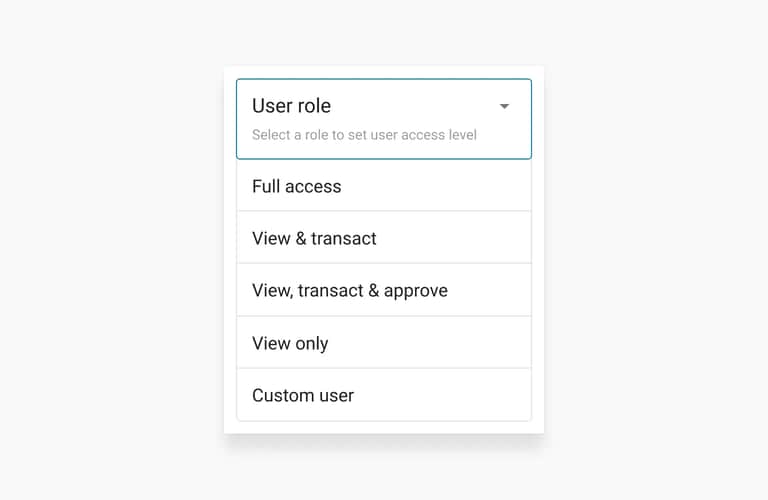Collapse the User role dropdown list
This screenshot has width=768, height=500.
[x=504, y=106]
